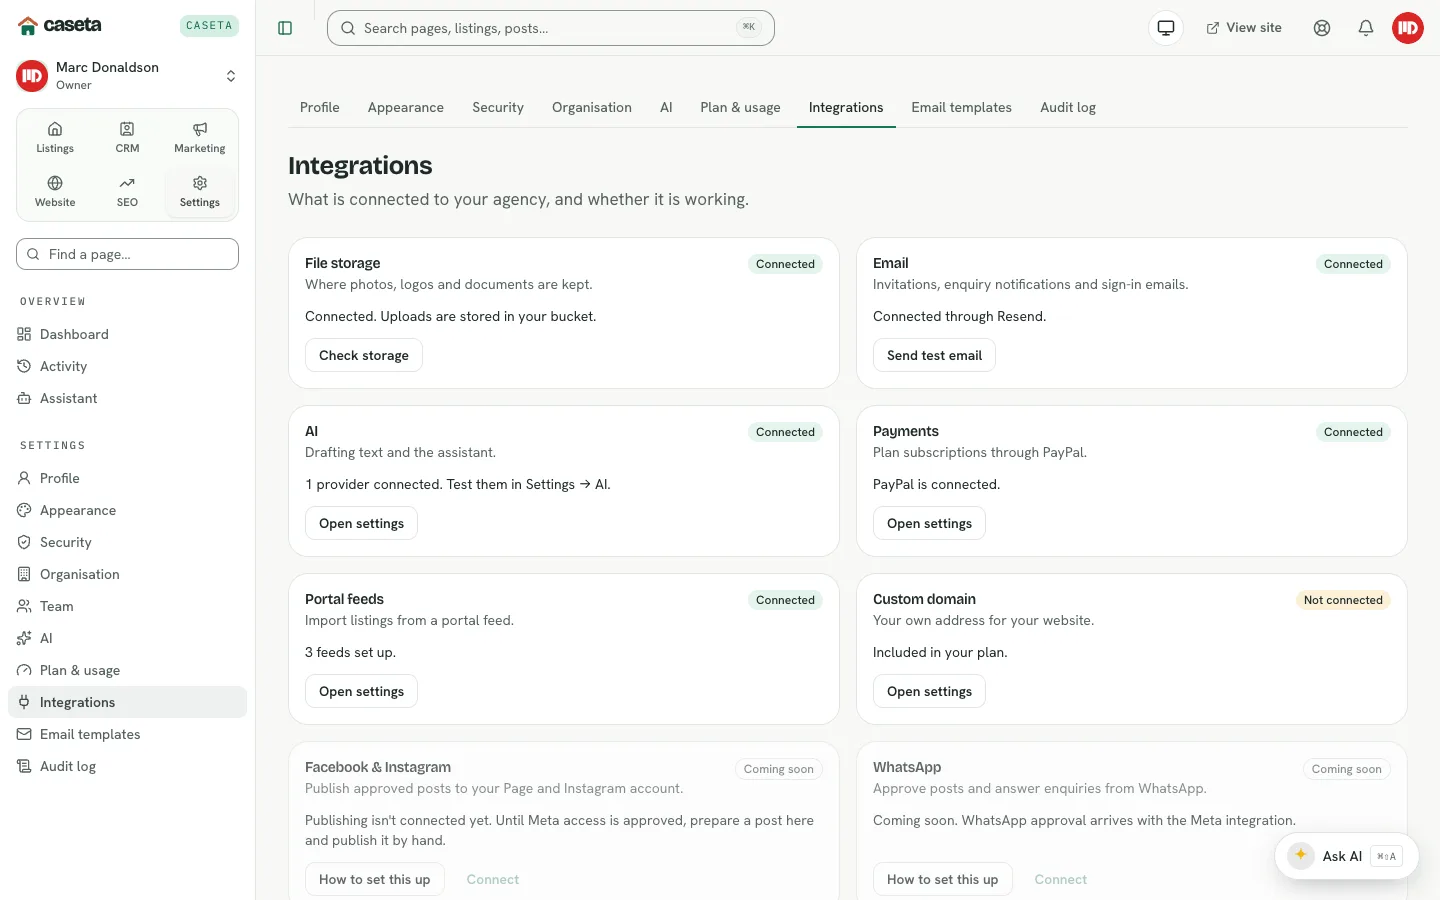This screenshot has width=1440, height=900.
Task: Open the Marketing megaphone icon
Action: click(x=200, y=137)
